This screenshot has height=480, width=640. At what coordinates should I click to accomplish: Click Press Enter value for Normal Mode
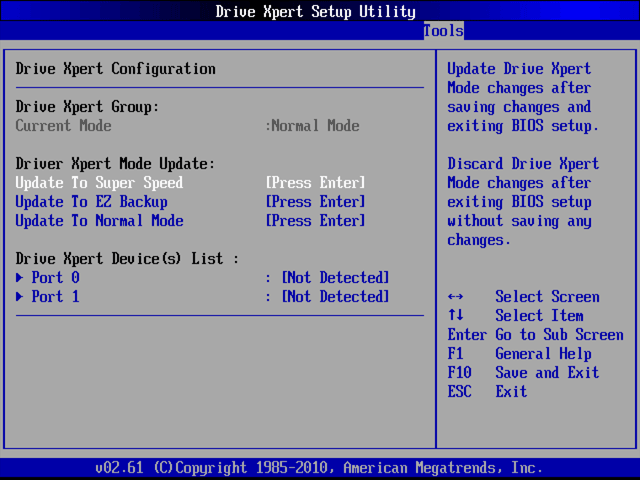point(315,220)
